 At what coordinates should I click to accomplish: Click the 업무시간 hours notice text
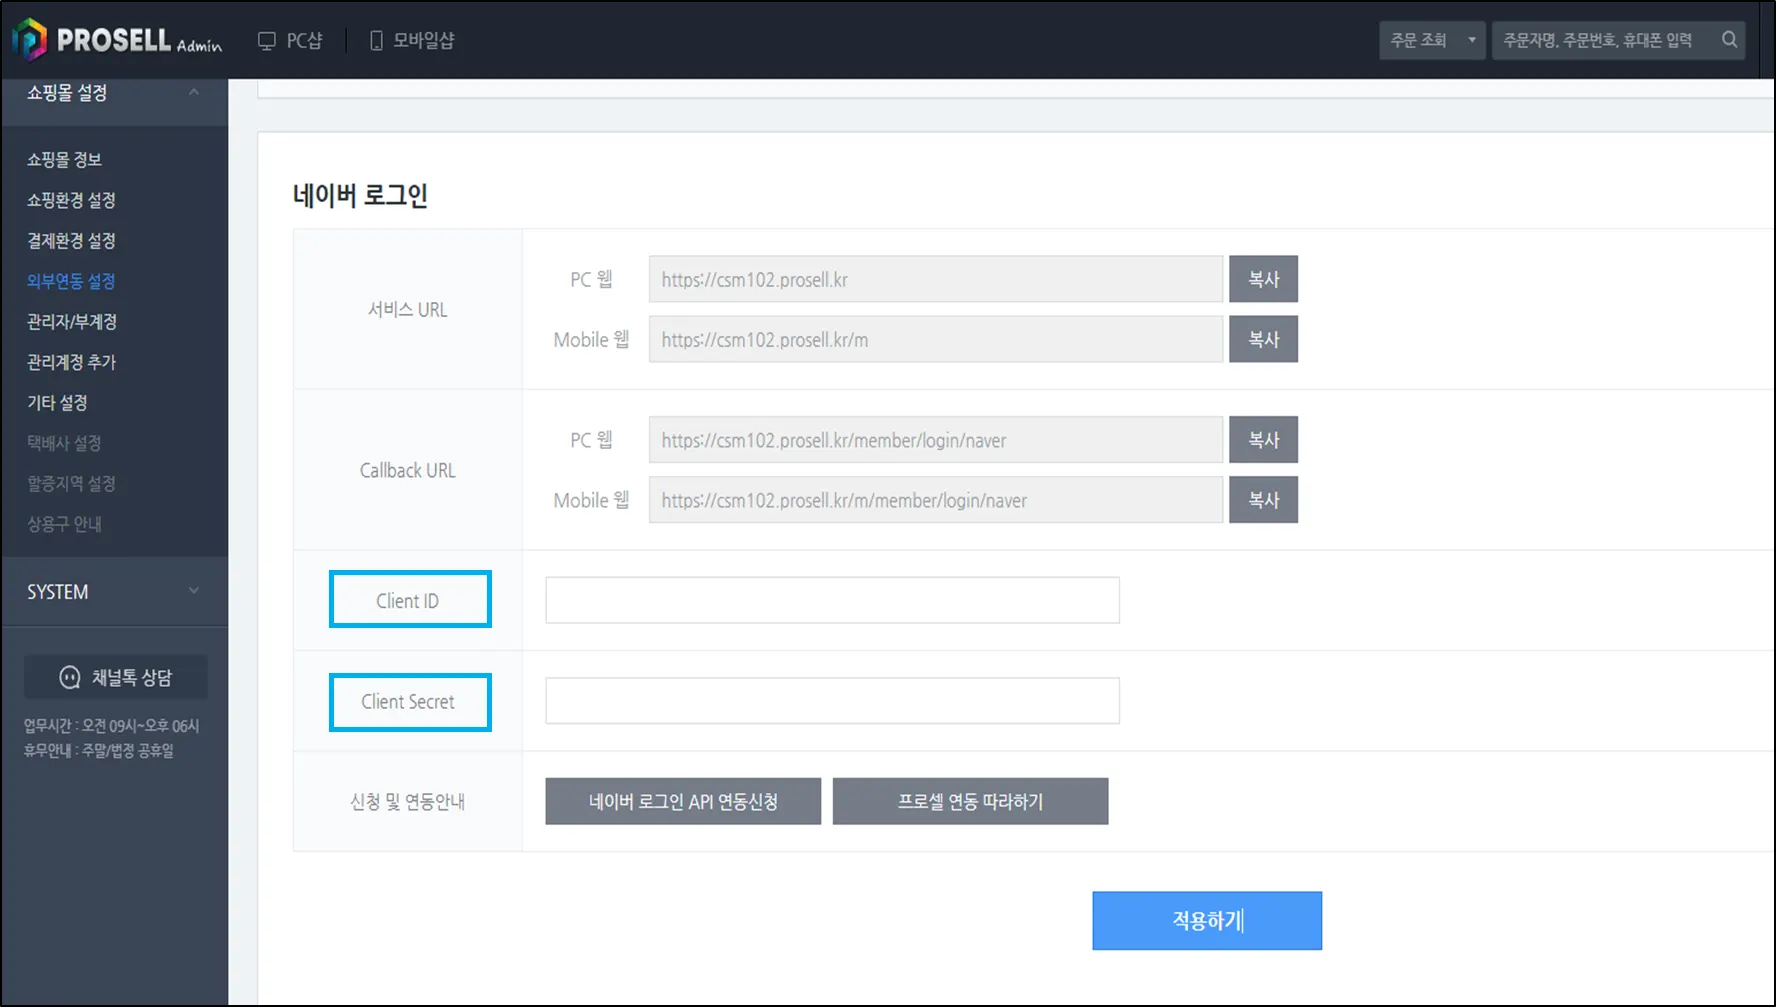[112, 726]
